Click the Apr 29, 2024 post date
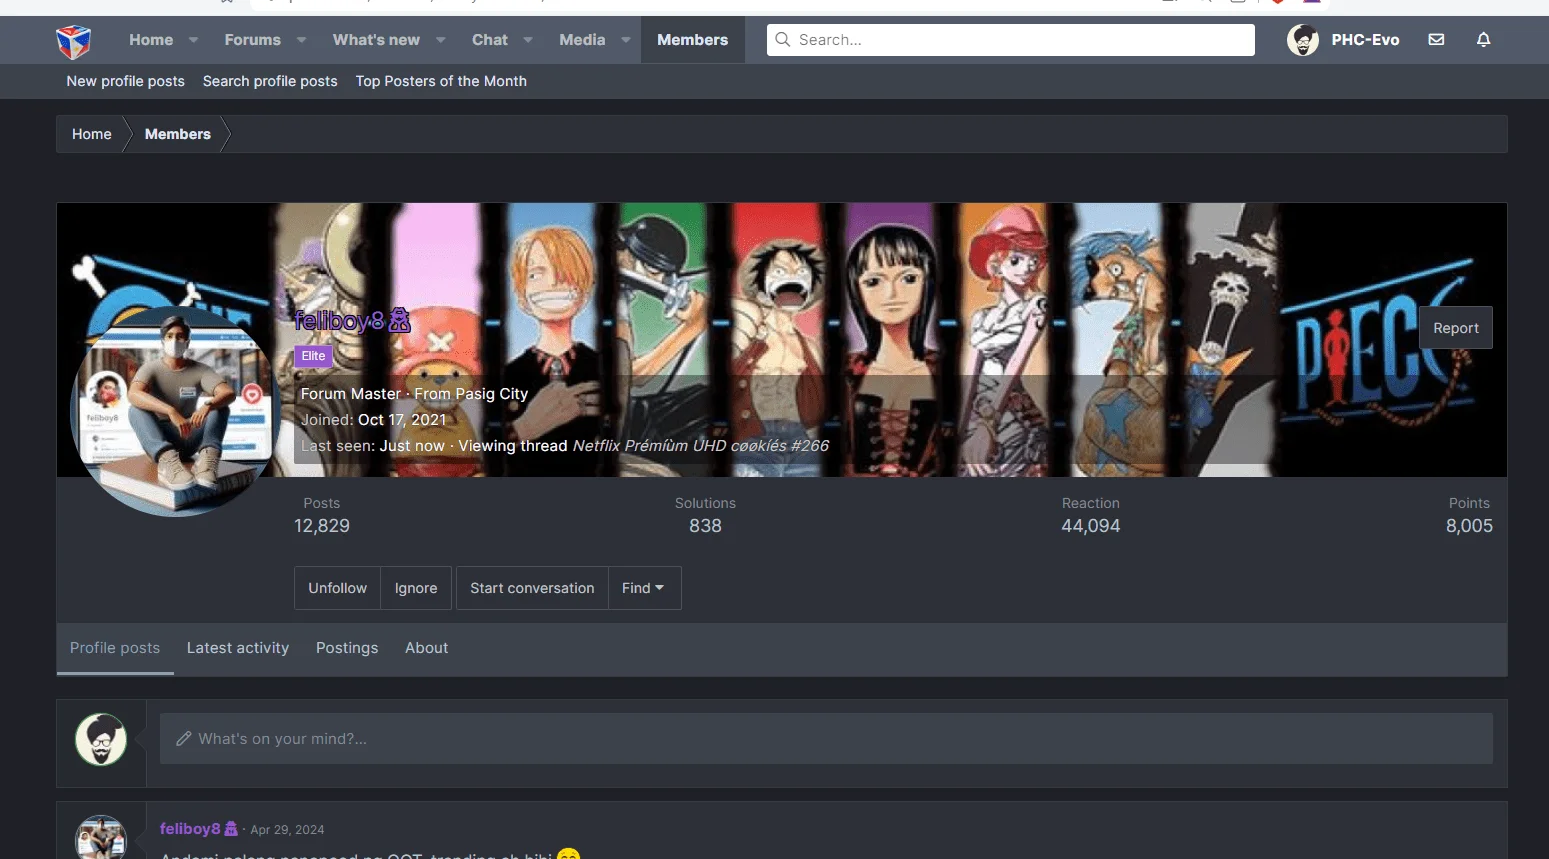This screenshot has height=859, width=1549. tap(287, 830)
